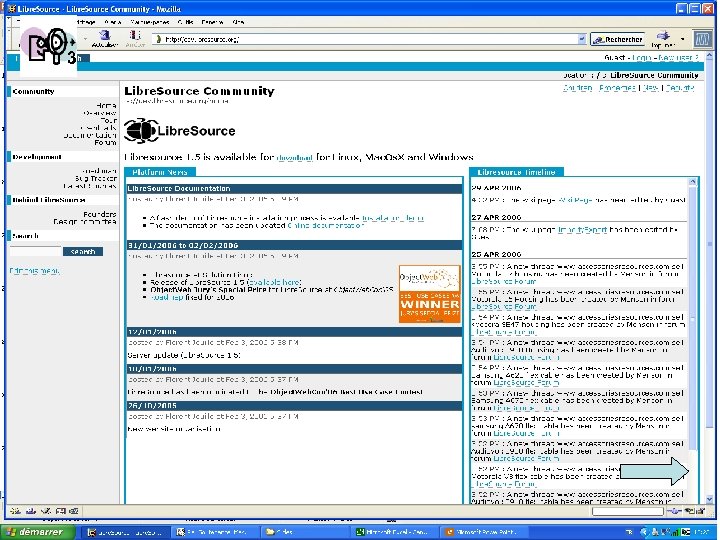The width and height of the screenshot is (720, 540).
Task: Focus the URL address field
Action: (x=365, y=39)
